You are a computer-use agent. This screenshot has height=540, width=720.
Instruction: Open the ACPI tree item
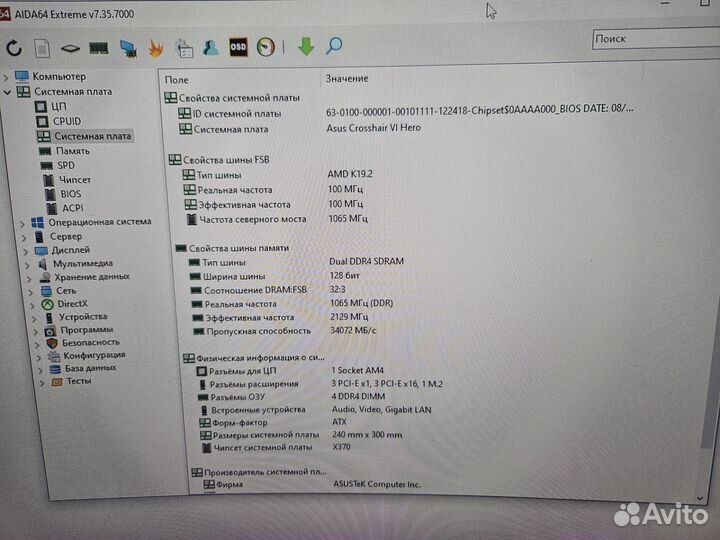tap(73, 208)
